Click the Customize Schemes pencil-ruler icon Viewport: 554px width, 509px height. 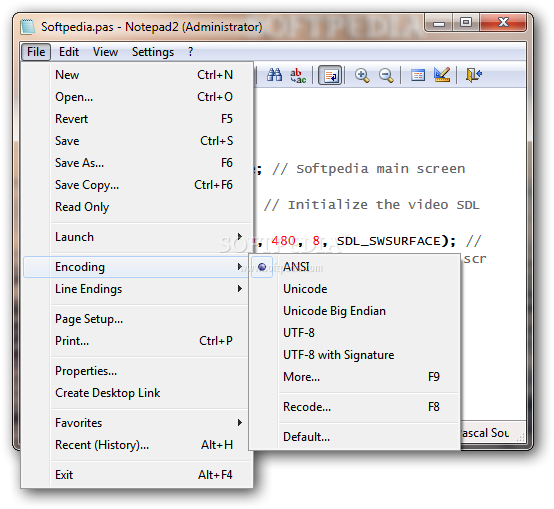point(442,75)
